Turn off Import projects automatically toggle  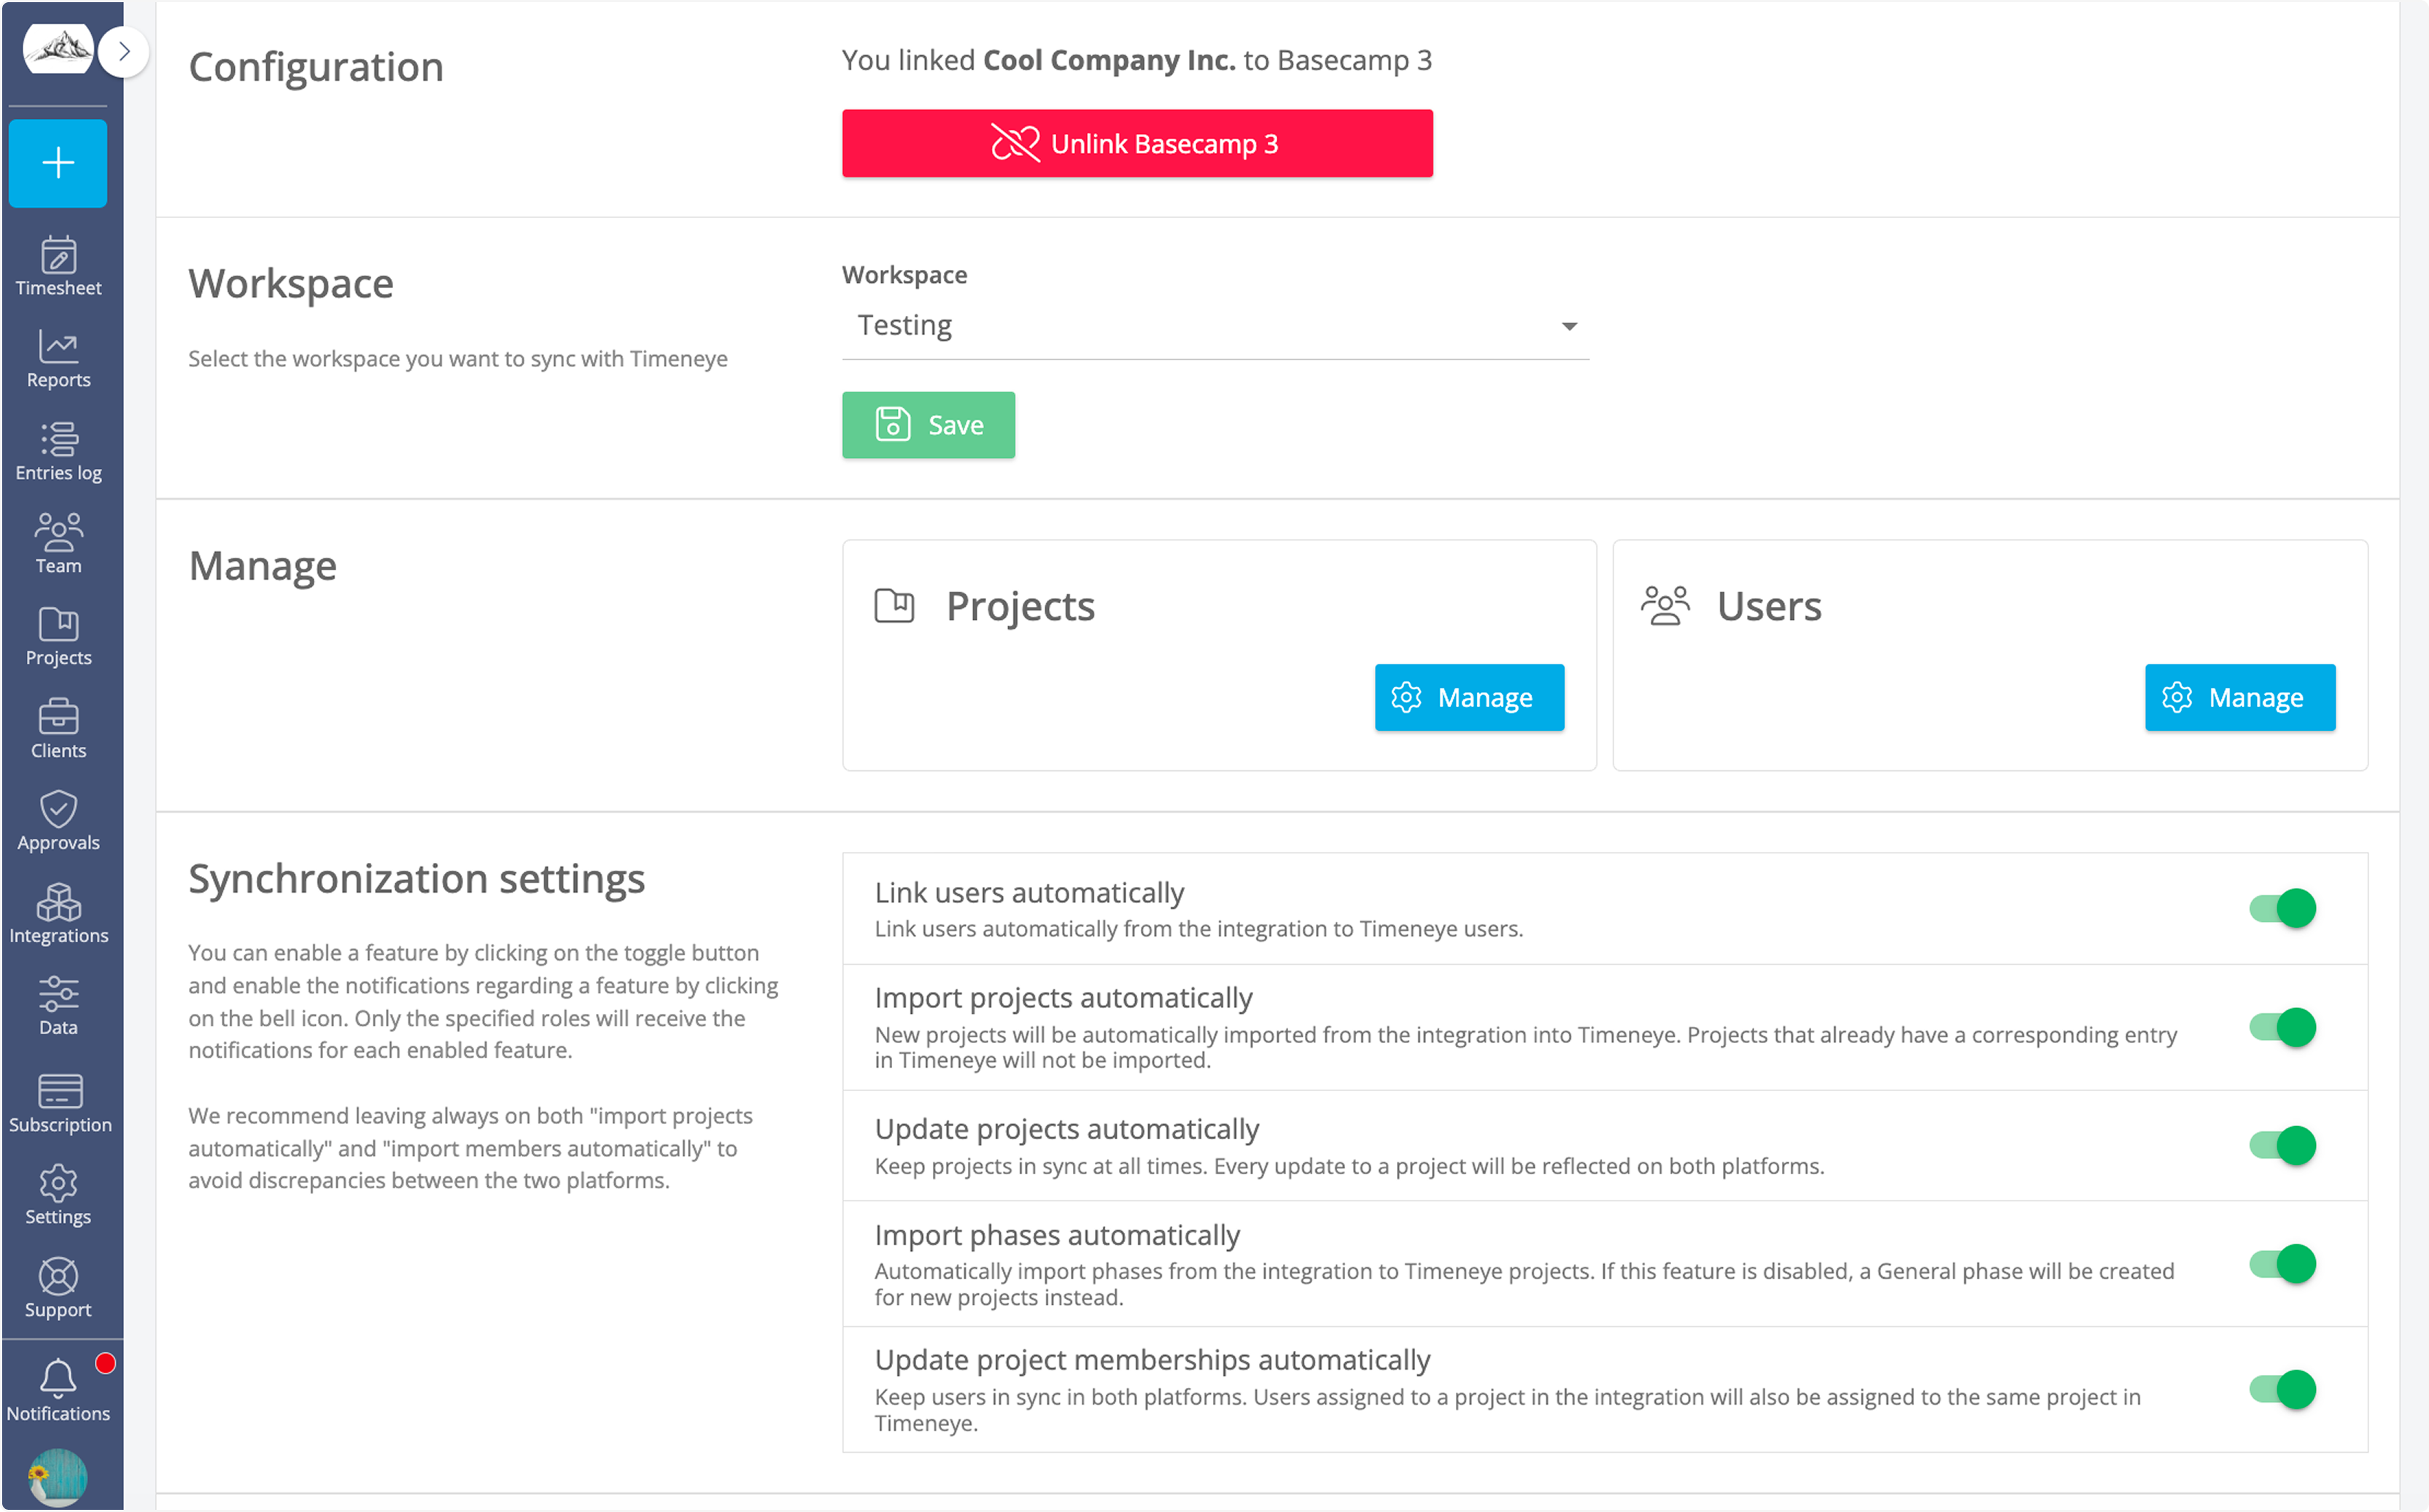2282,1027
